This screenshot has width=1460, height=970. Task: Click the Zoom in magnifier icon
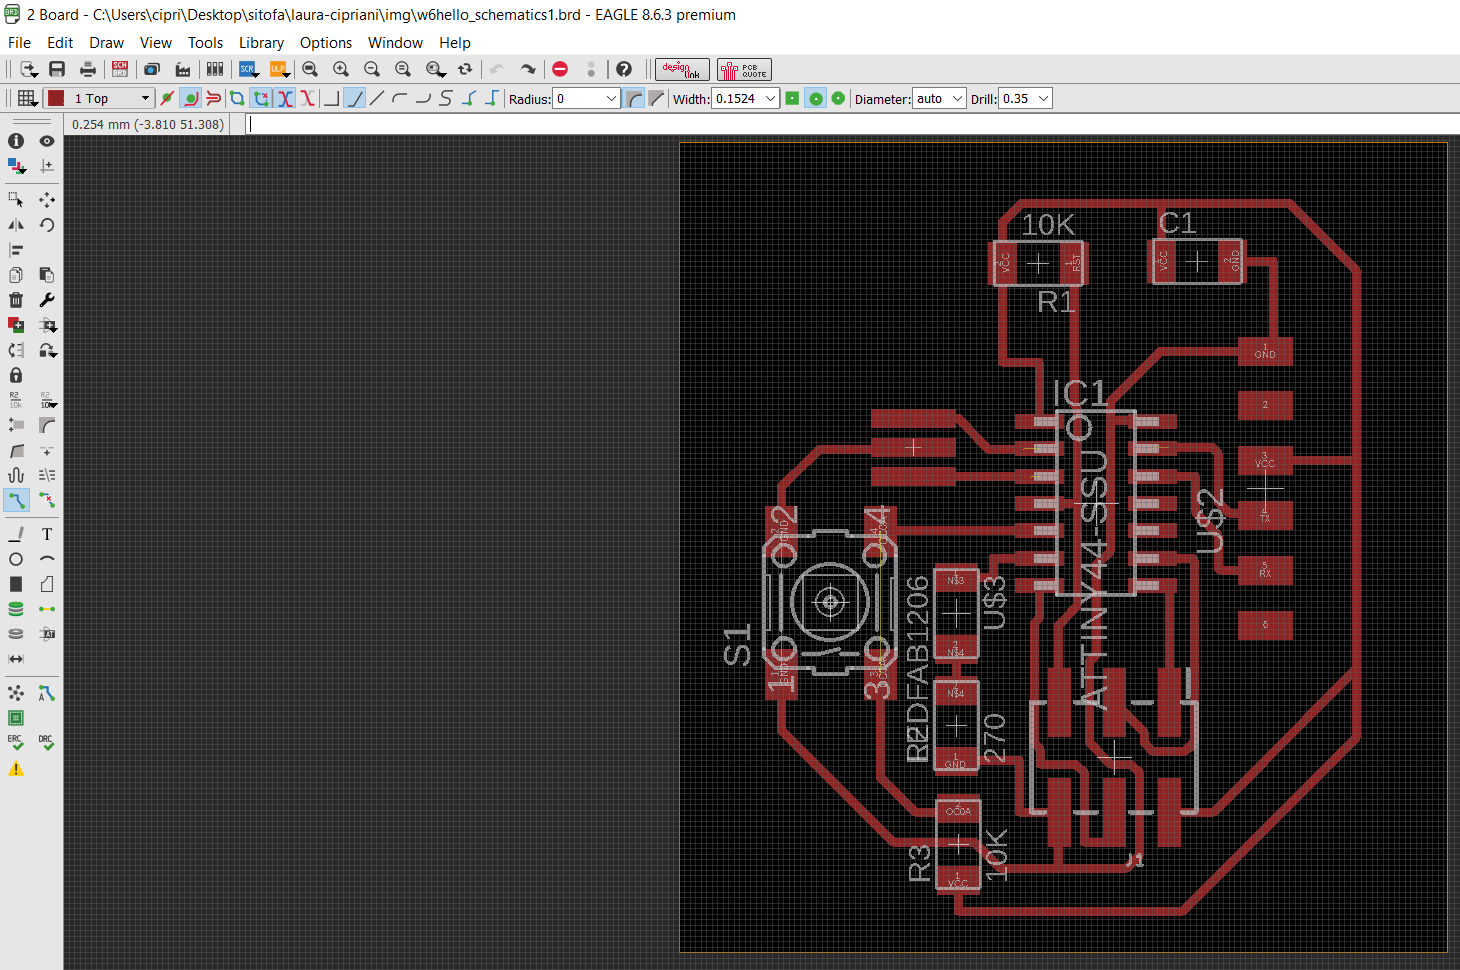click(341, 69)
